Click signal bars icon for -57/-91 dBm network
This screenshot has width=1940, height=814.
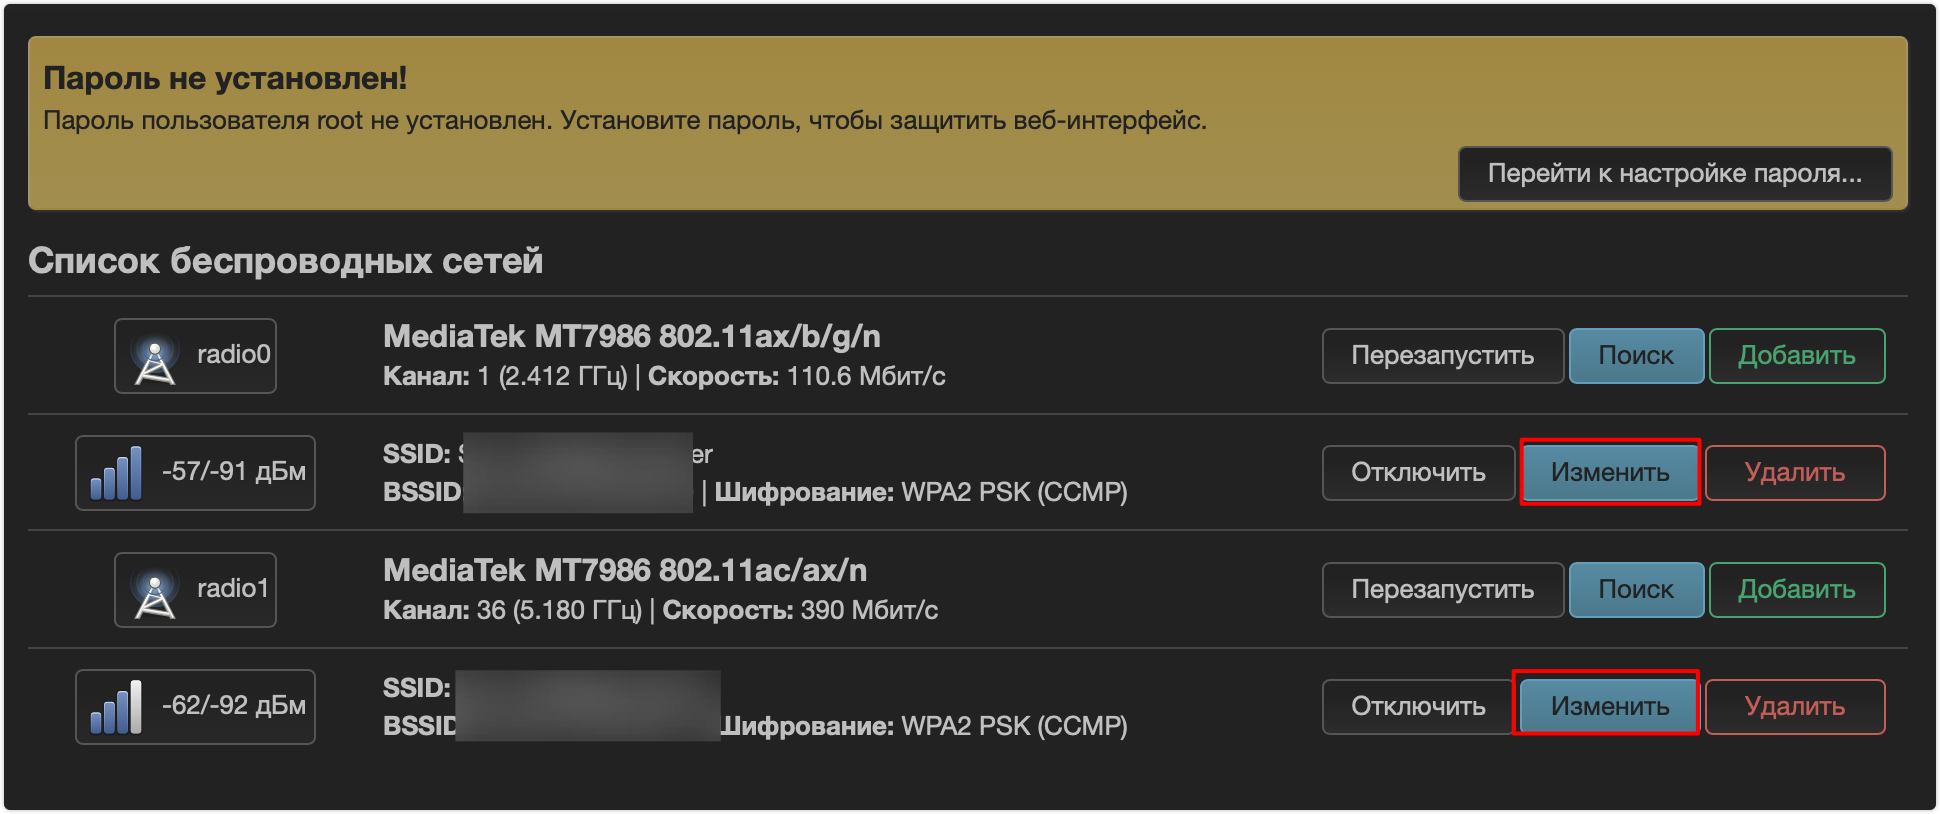(x=117, y=474)
